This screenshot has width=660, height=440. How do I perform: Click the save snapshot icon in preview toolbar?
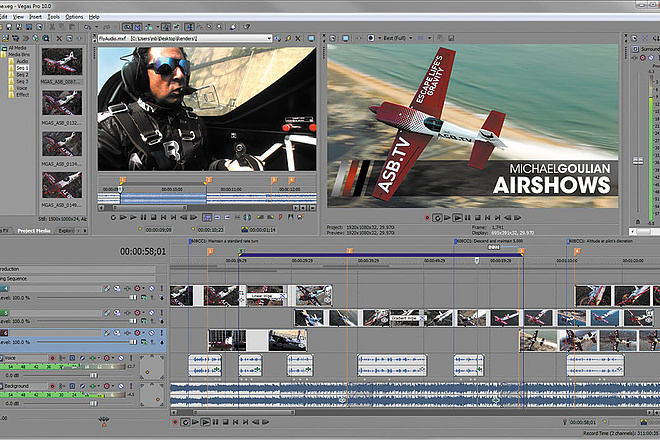[x=451, y=38]
